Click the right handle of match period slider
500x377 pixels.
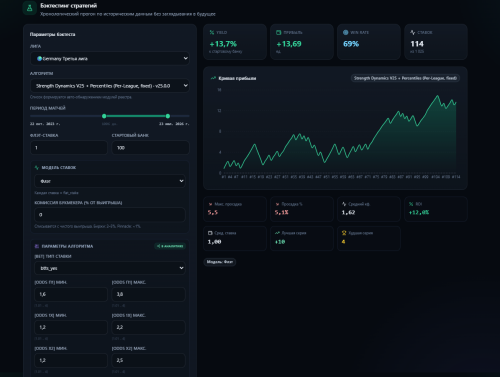click(x=168, y=116)
